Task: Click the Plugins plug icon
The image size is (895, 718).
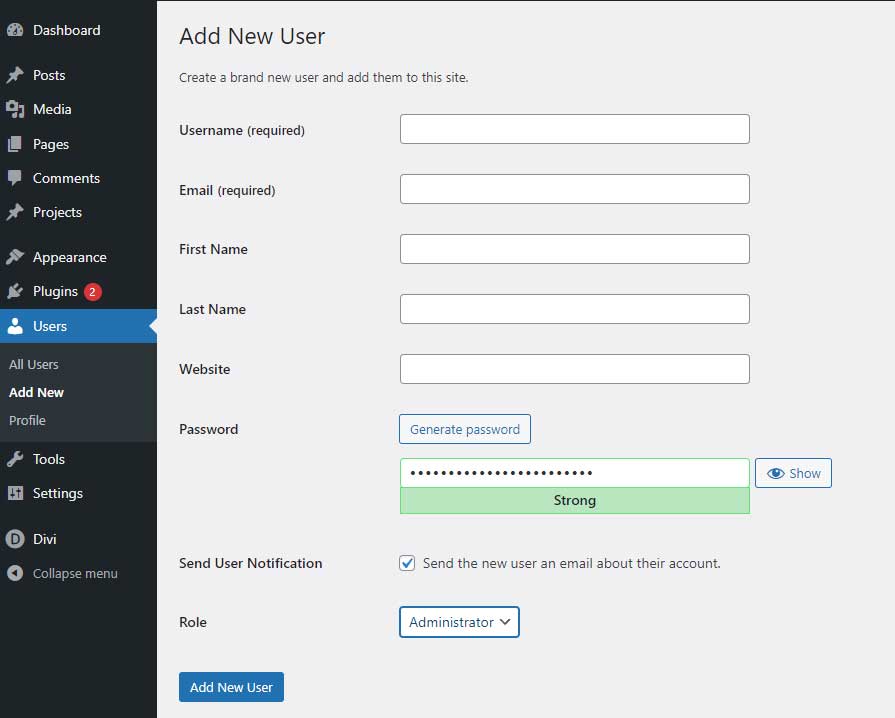Action: (17, 291)
